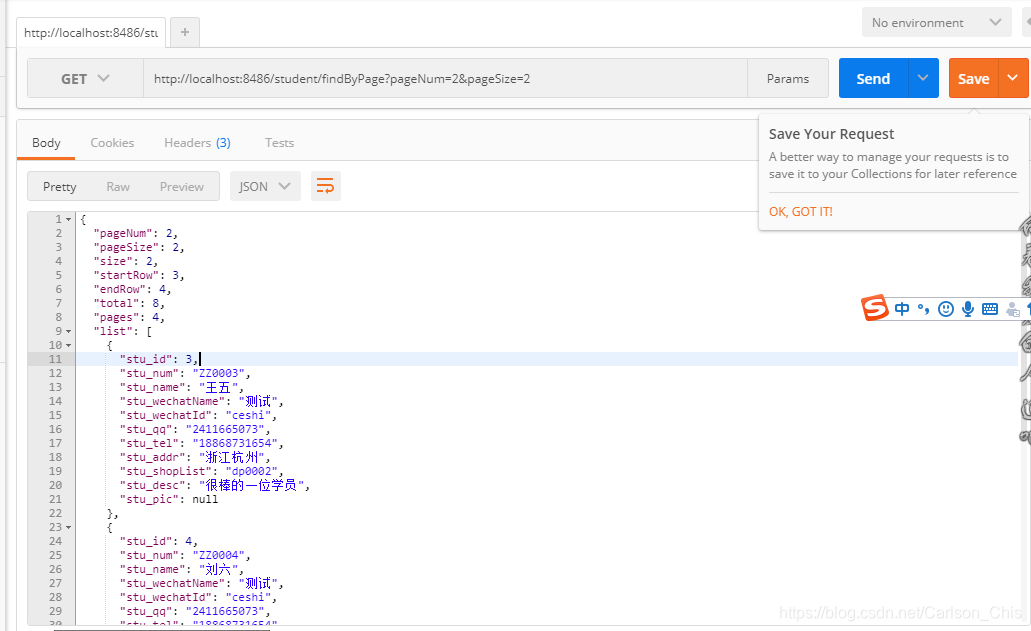Click the "王五" name value

pyautogui.click(x=218, y=387)
